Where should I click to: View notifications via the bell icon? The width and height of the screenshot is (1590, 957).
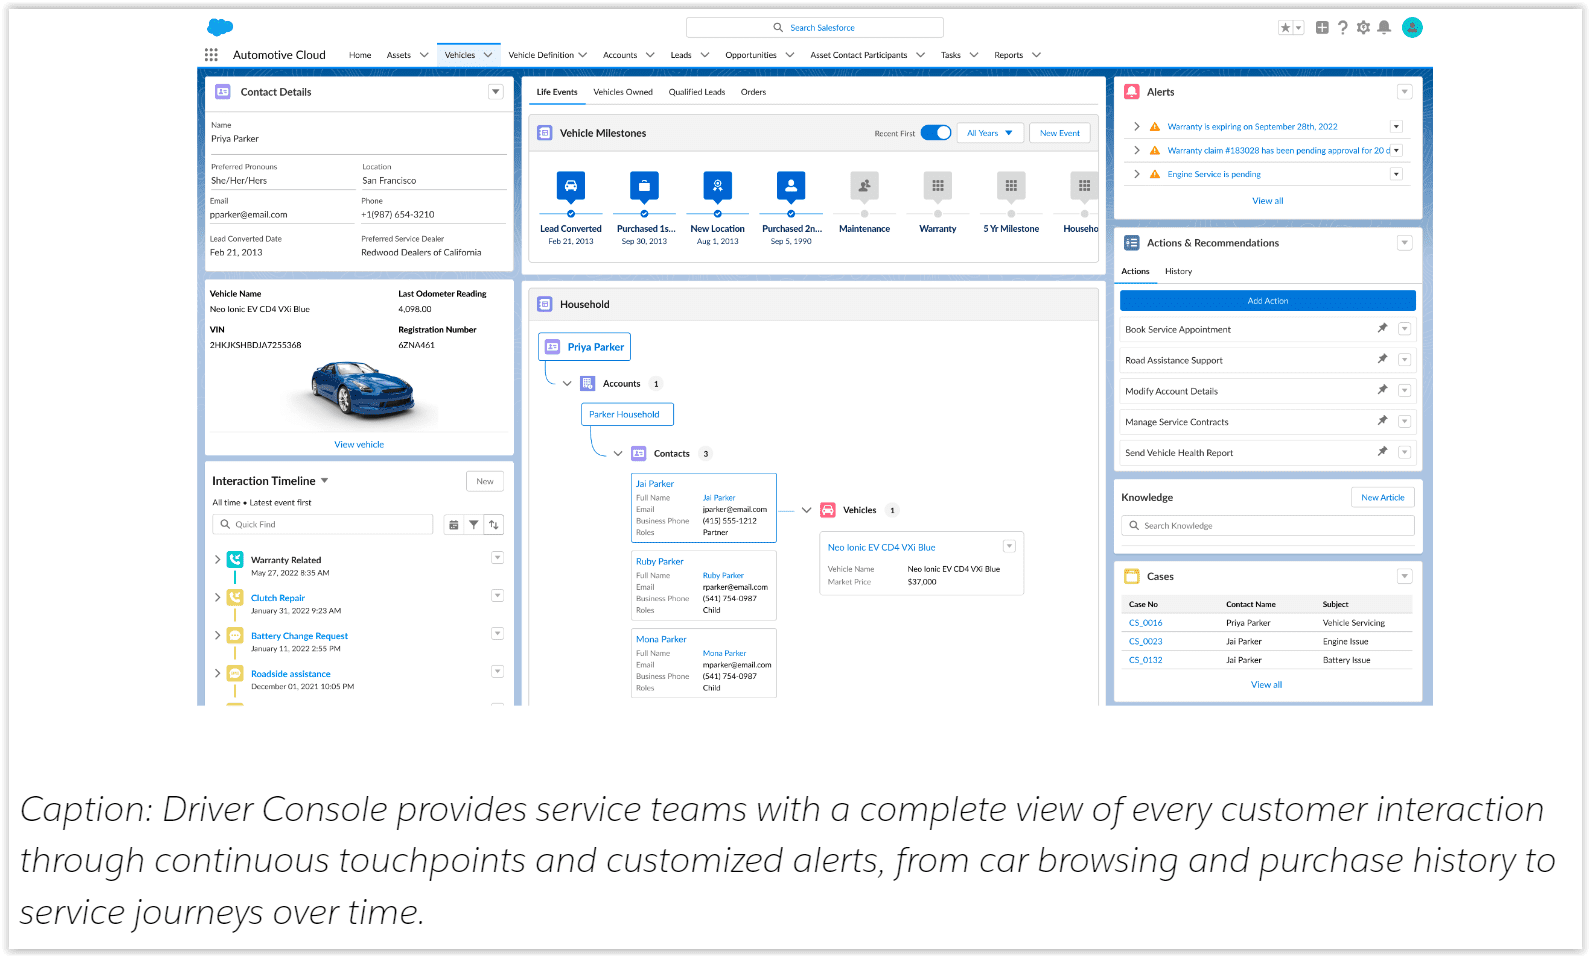click(1384, 28)
